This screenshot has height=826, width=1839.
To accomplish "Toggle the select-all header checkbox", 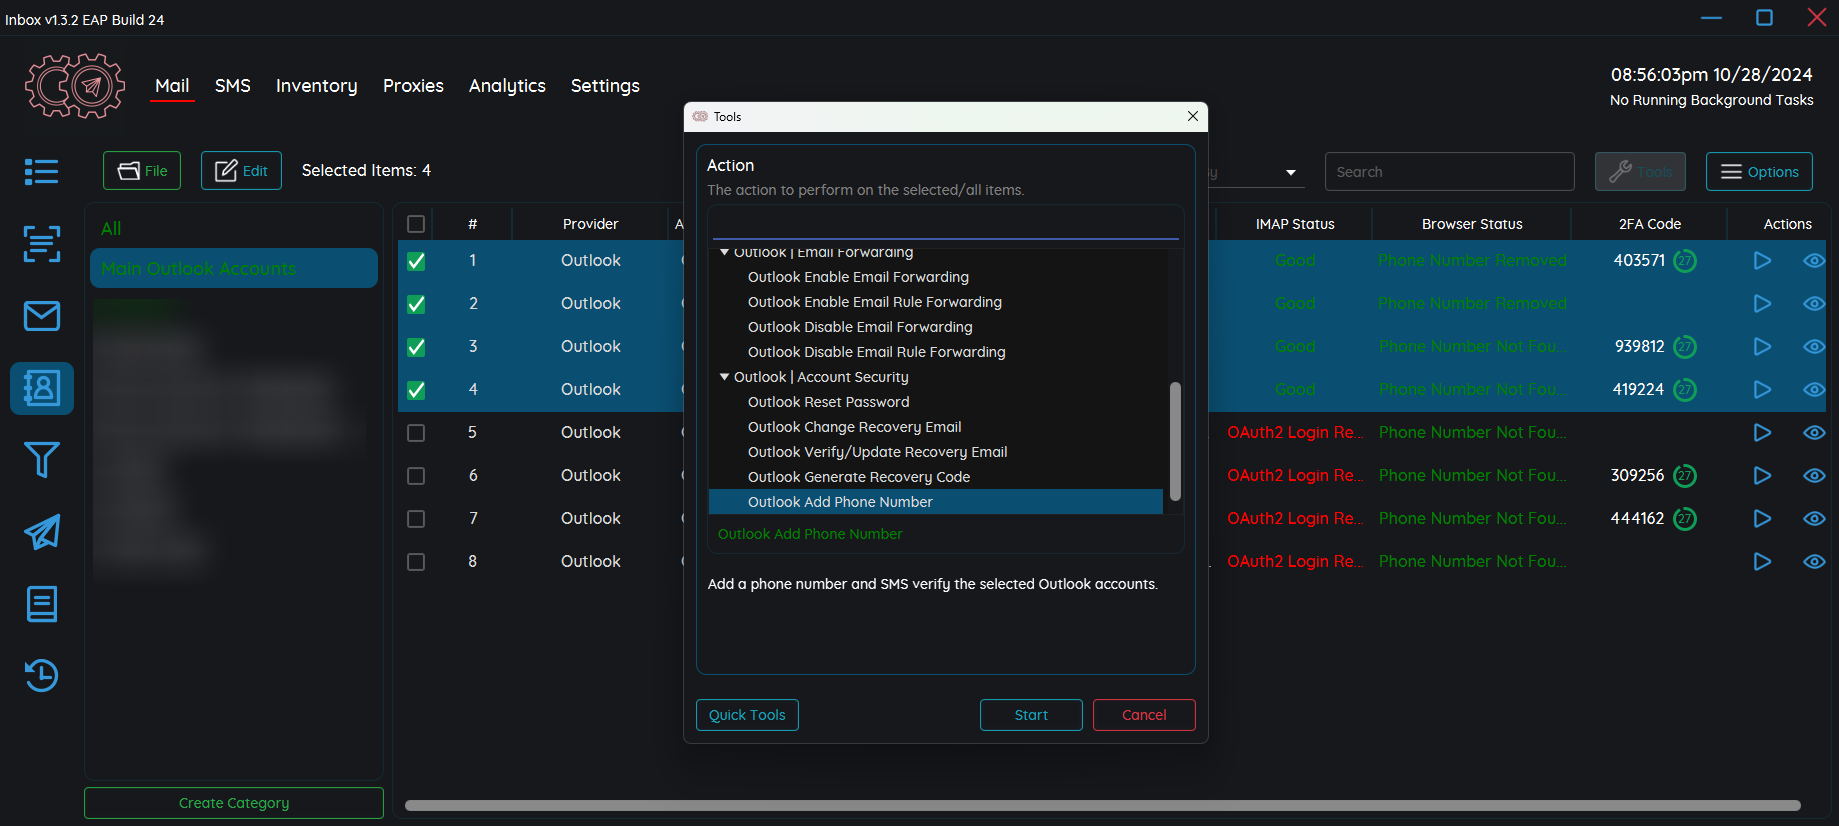I will [416, 224].
